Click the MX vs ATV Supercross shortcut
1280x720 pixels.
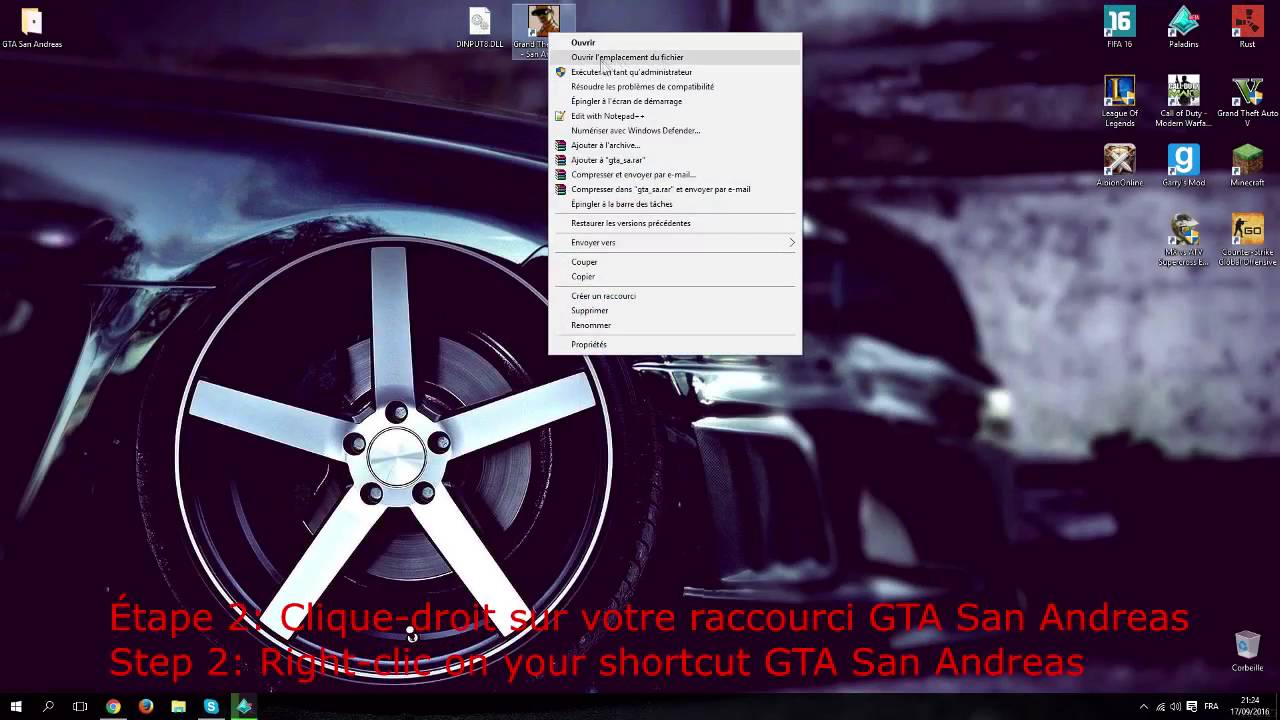pyautogui.click(x=1183, y=240)
